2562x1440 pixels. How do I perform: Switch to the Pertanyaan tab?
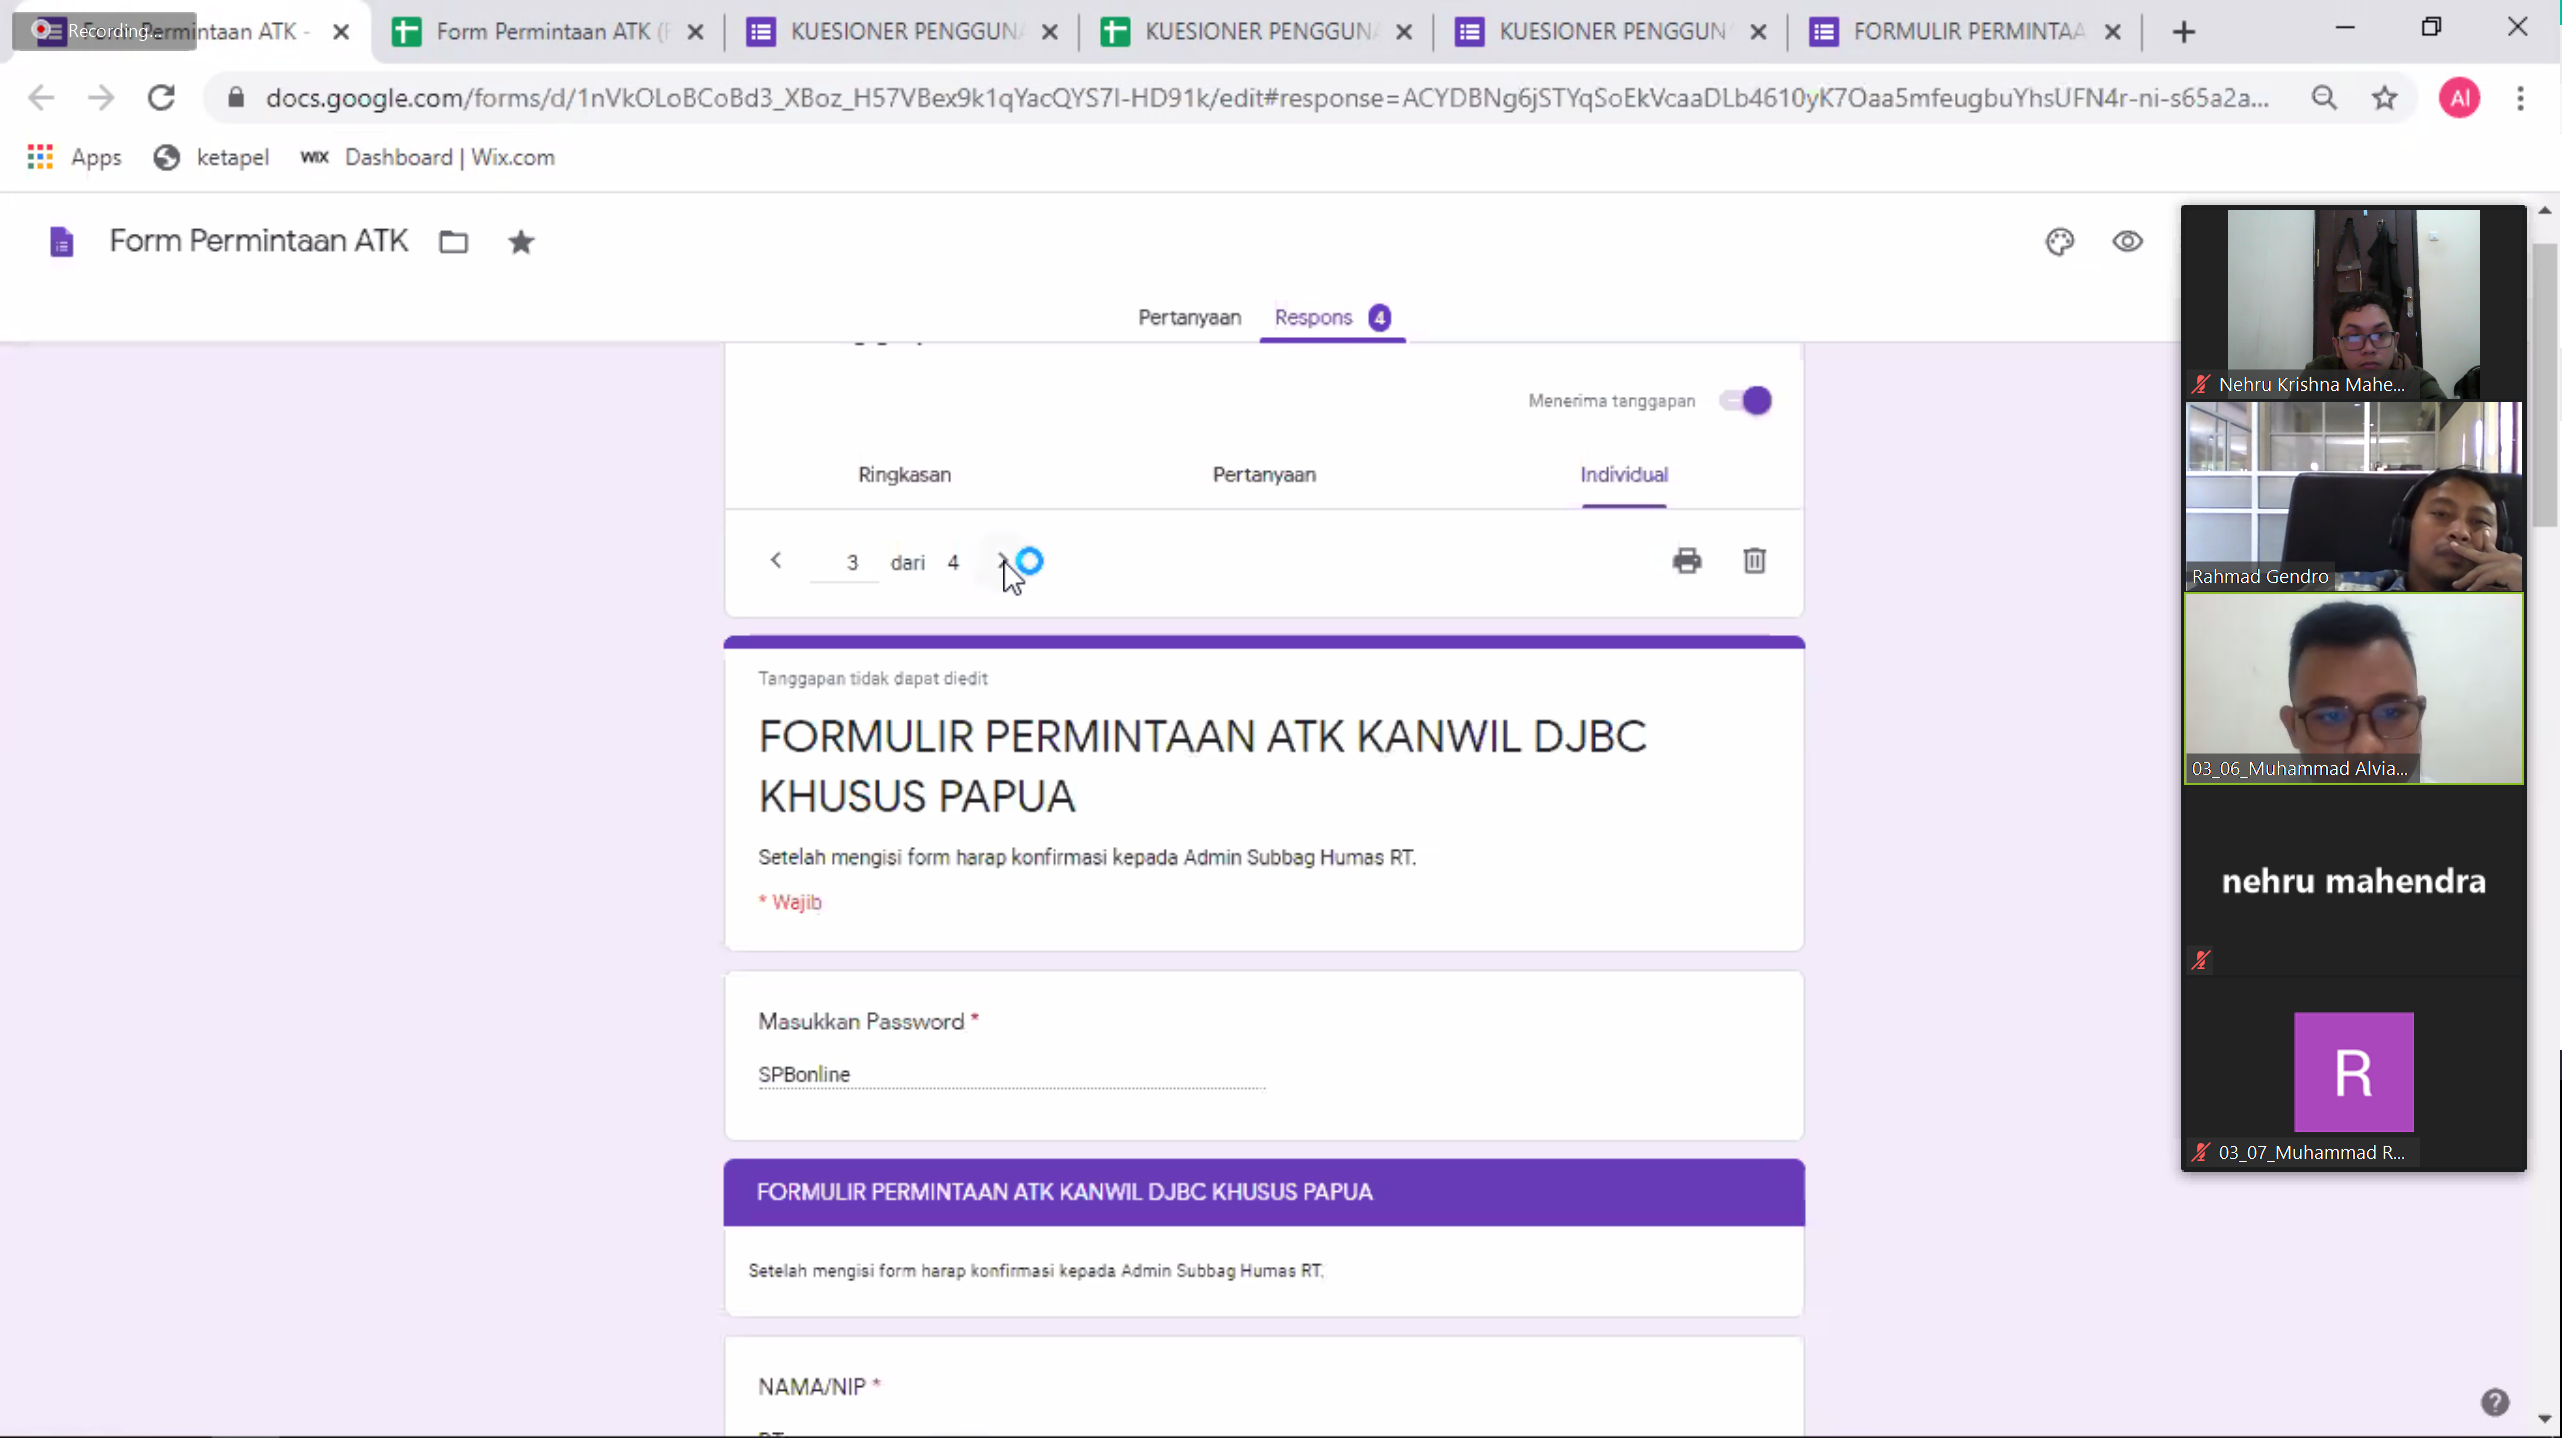[1188, 317]
